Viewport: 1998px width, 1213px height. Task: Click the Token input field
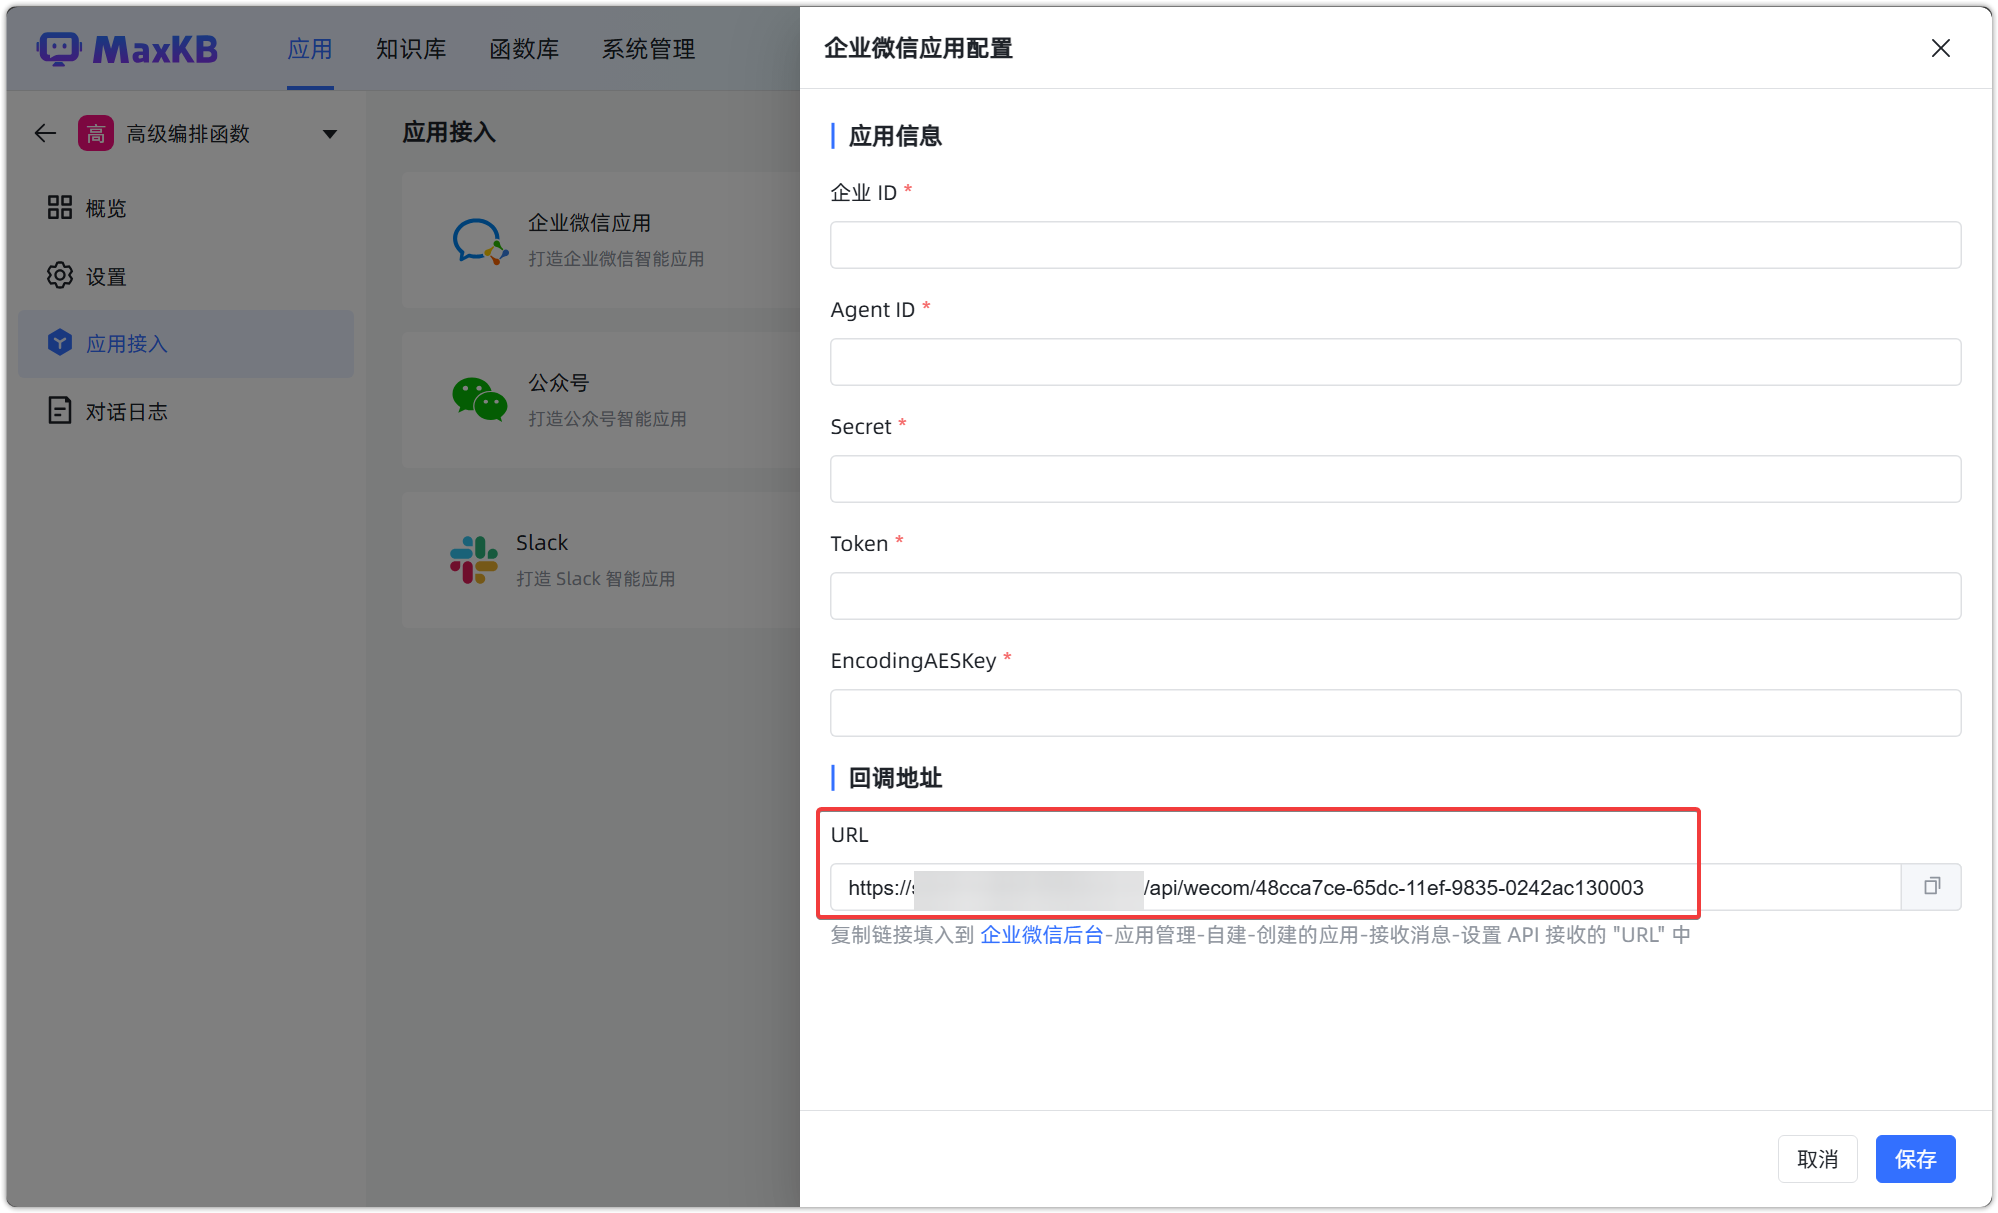click(x=1395, y=596)
